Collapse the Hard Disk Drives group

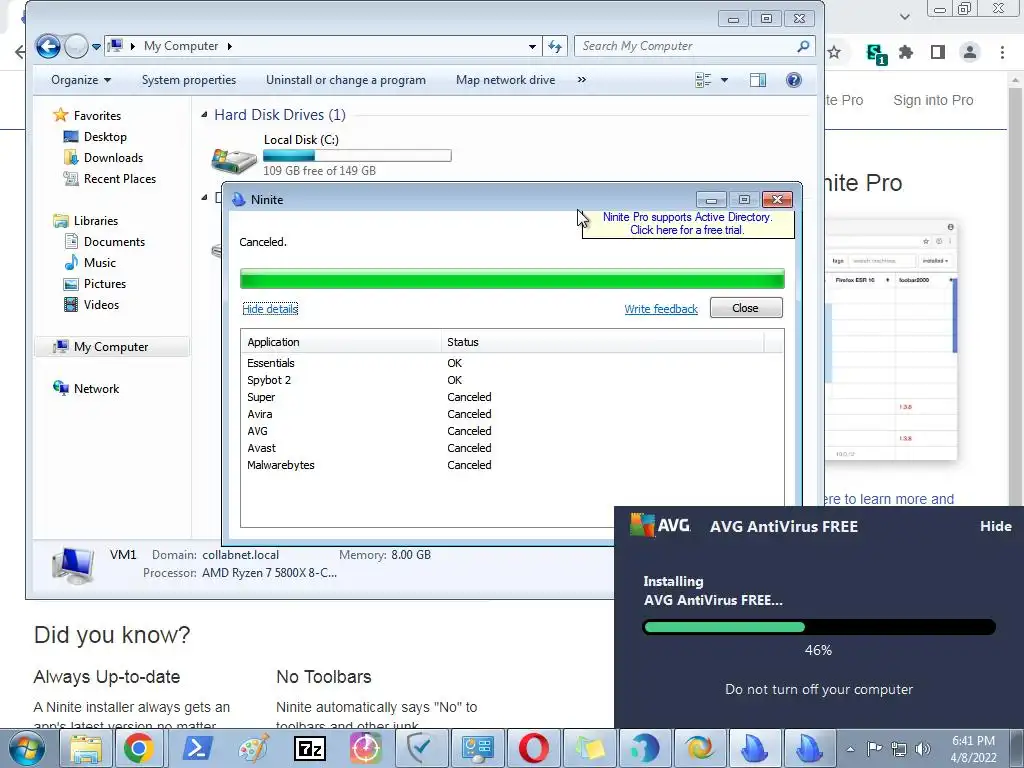[204, 115]
